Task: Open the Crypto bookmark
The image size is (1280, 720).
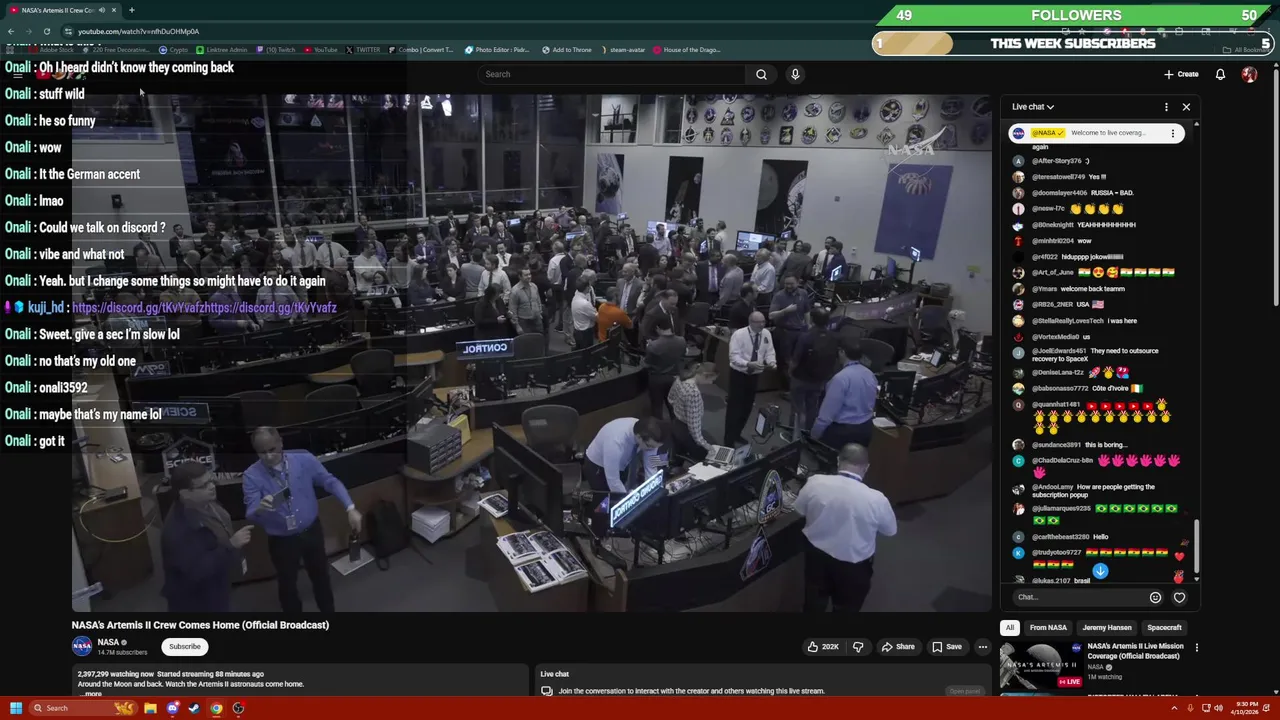Action: click(x=173, y=50)
